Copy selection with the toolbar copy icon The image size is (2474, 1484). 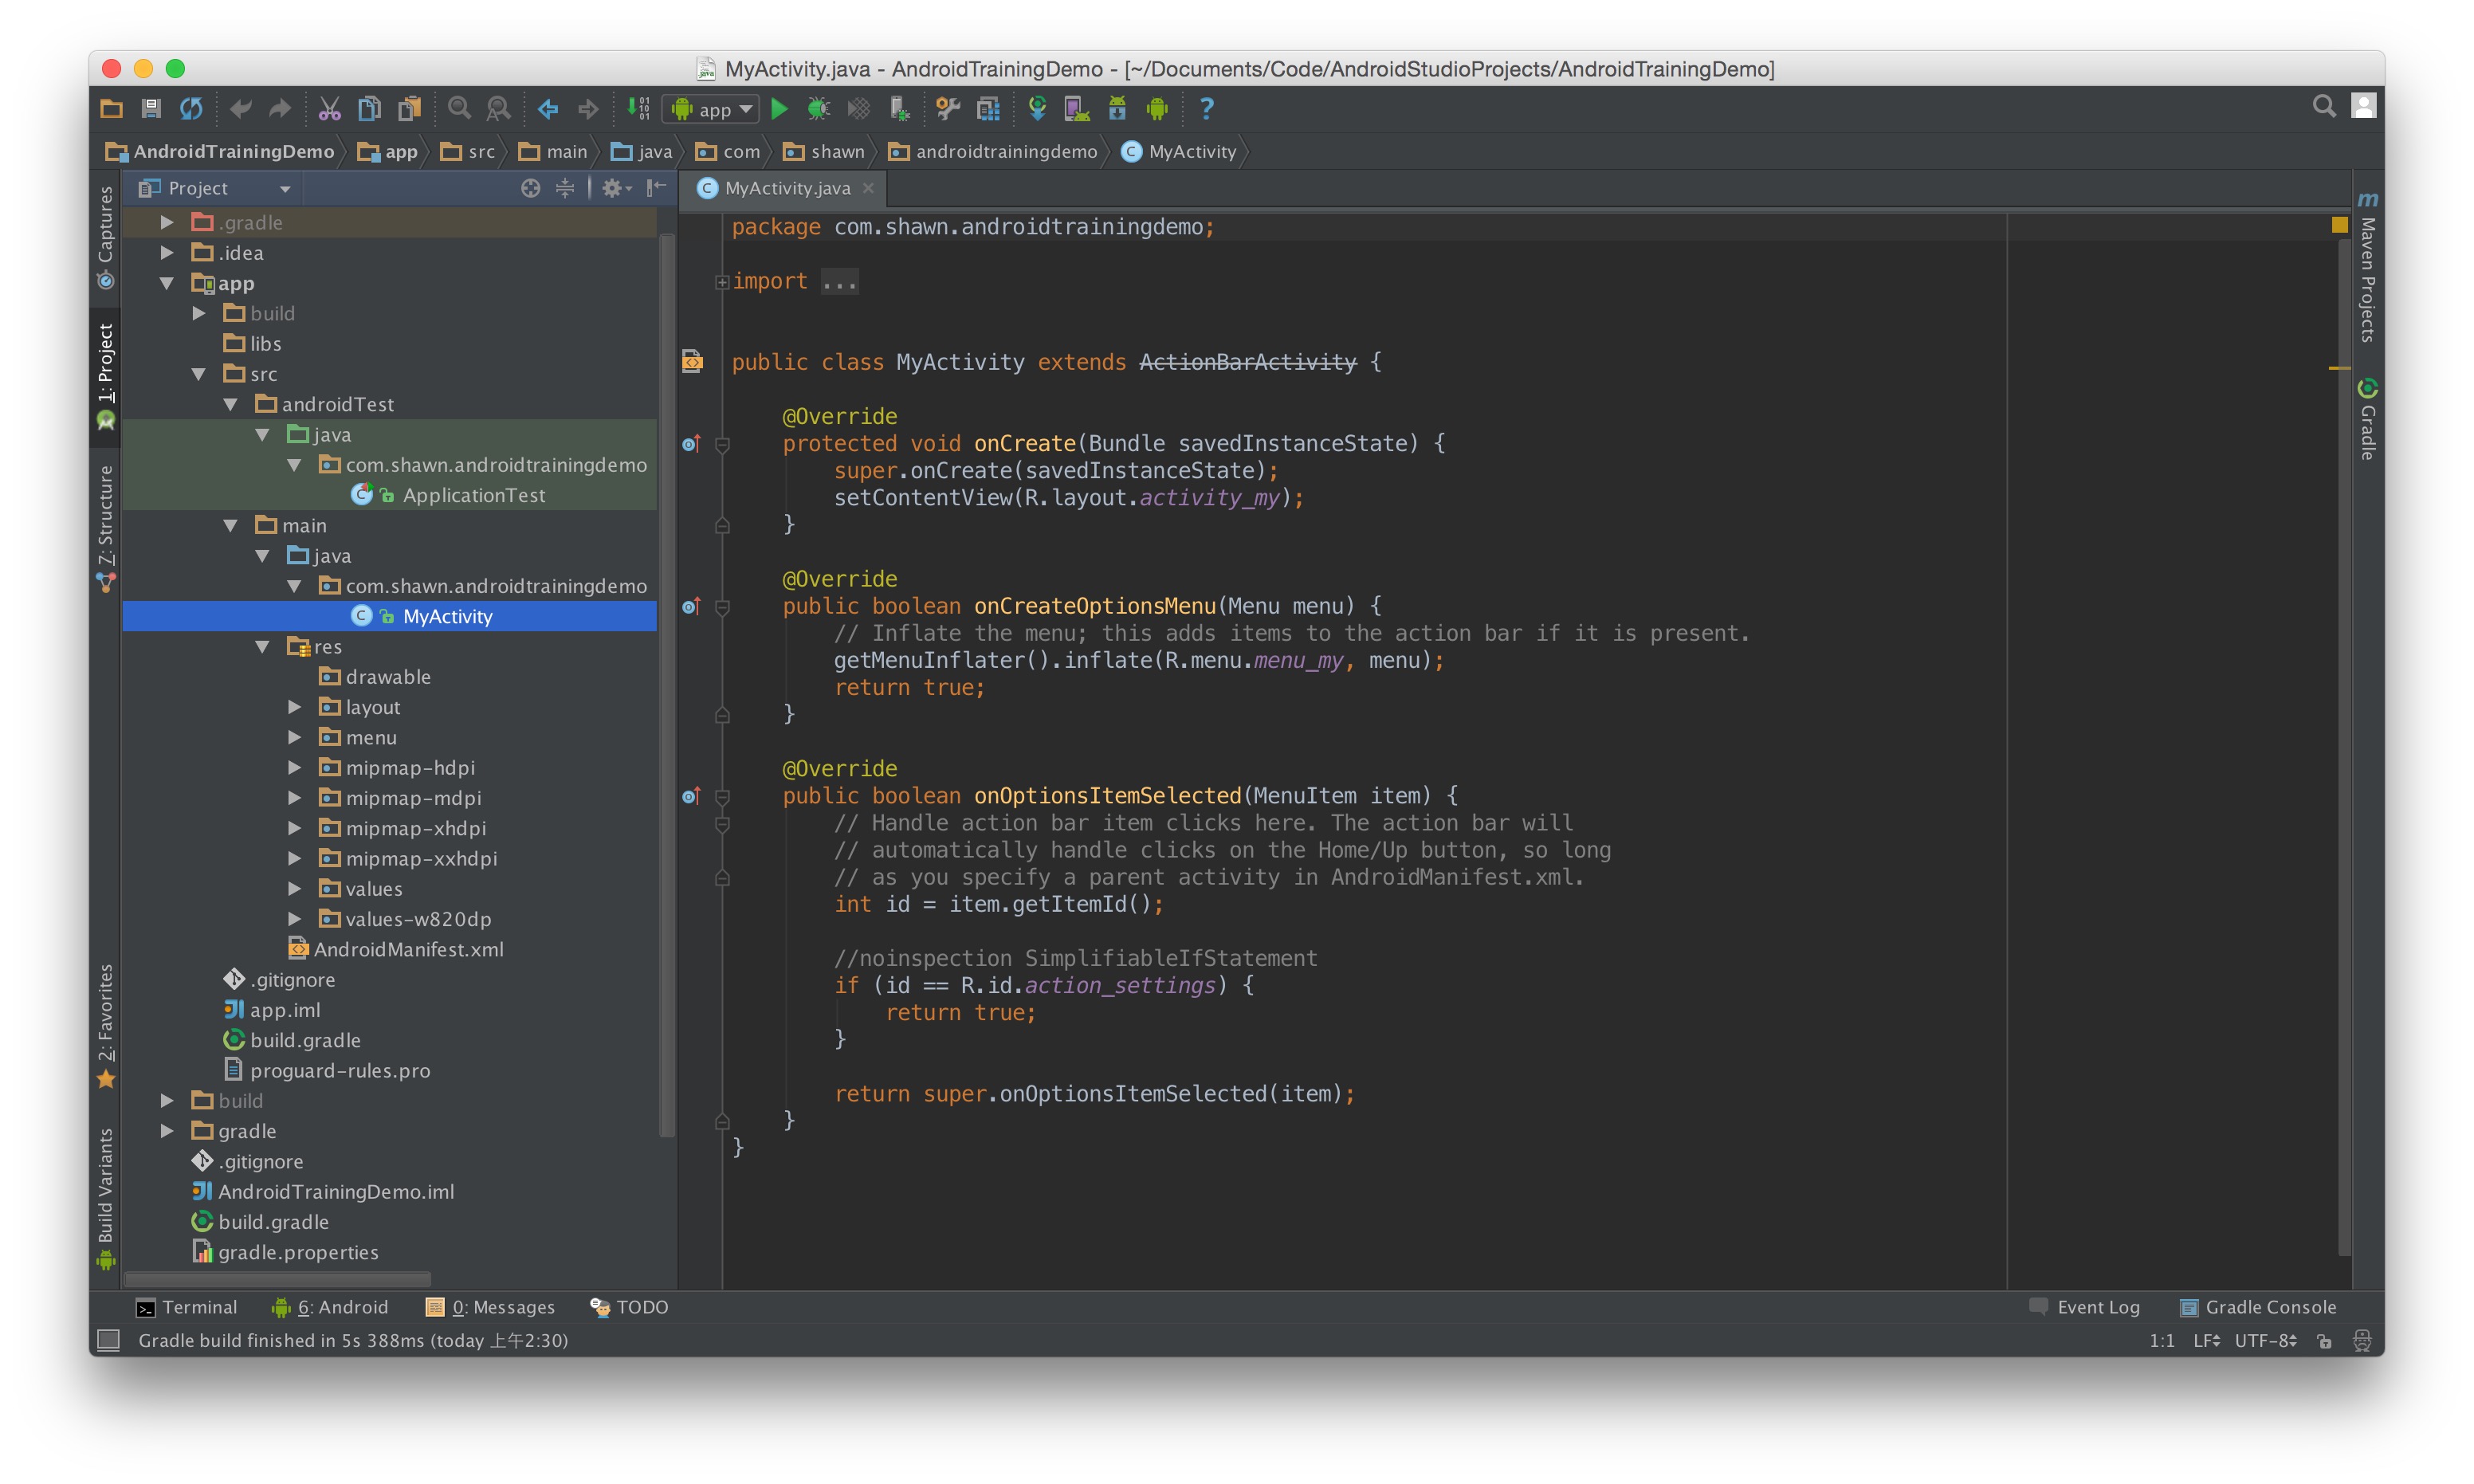(x=369, y=109)
